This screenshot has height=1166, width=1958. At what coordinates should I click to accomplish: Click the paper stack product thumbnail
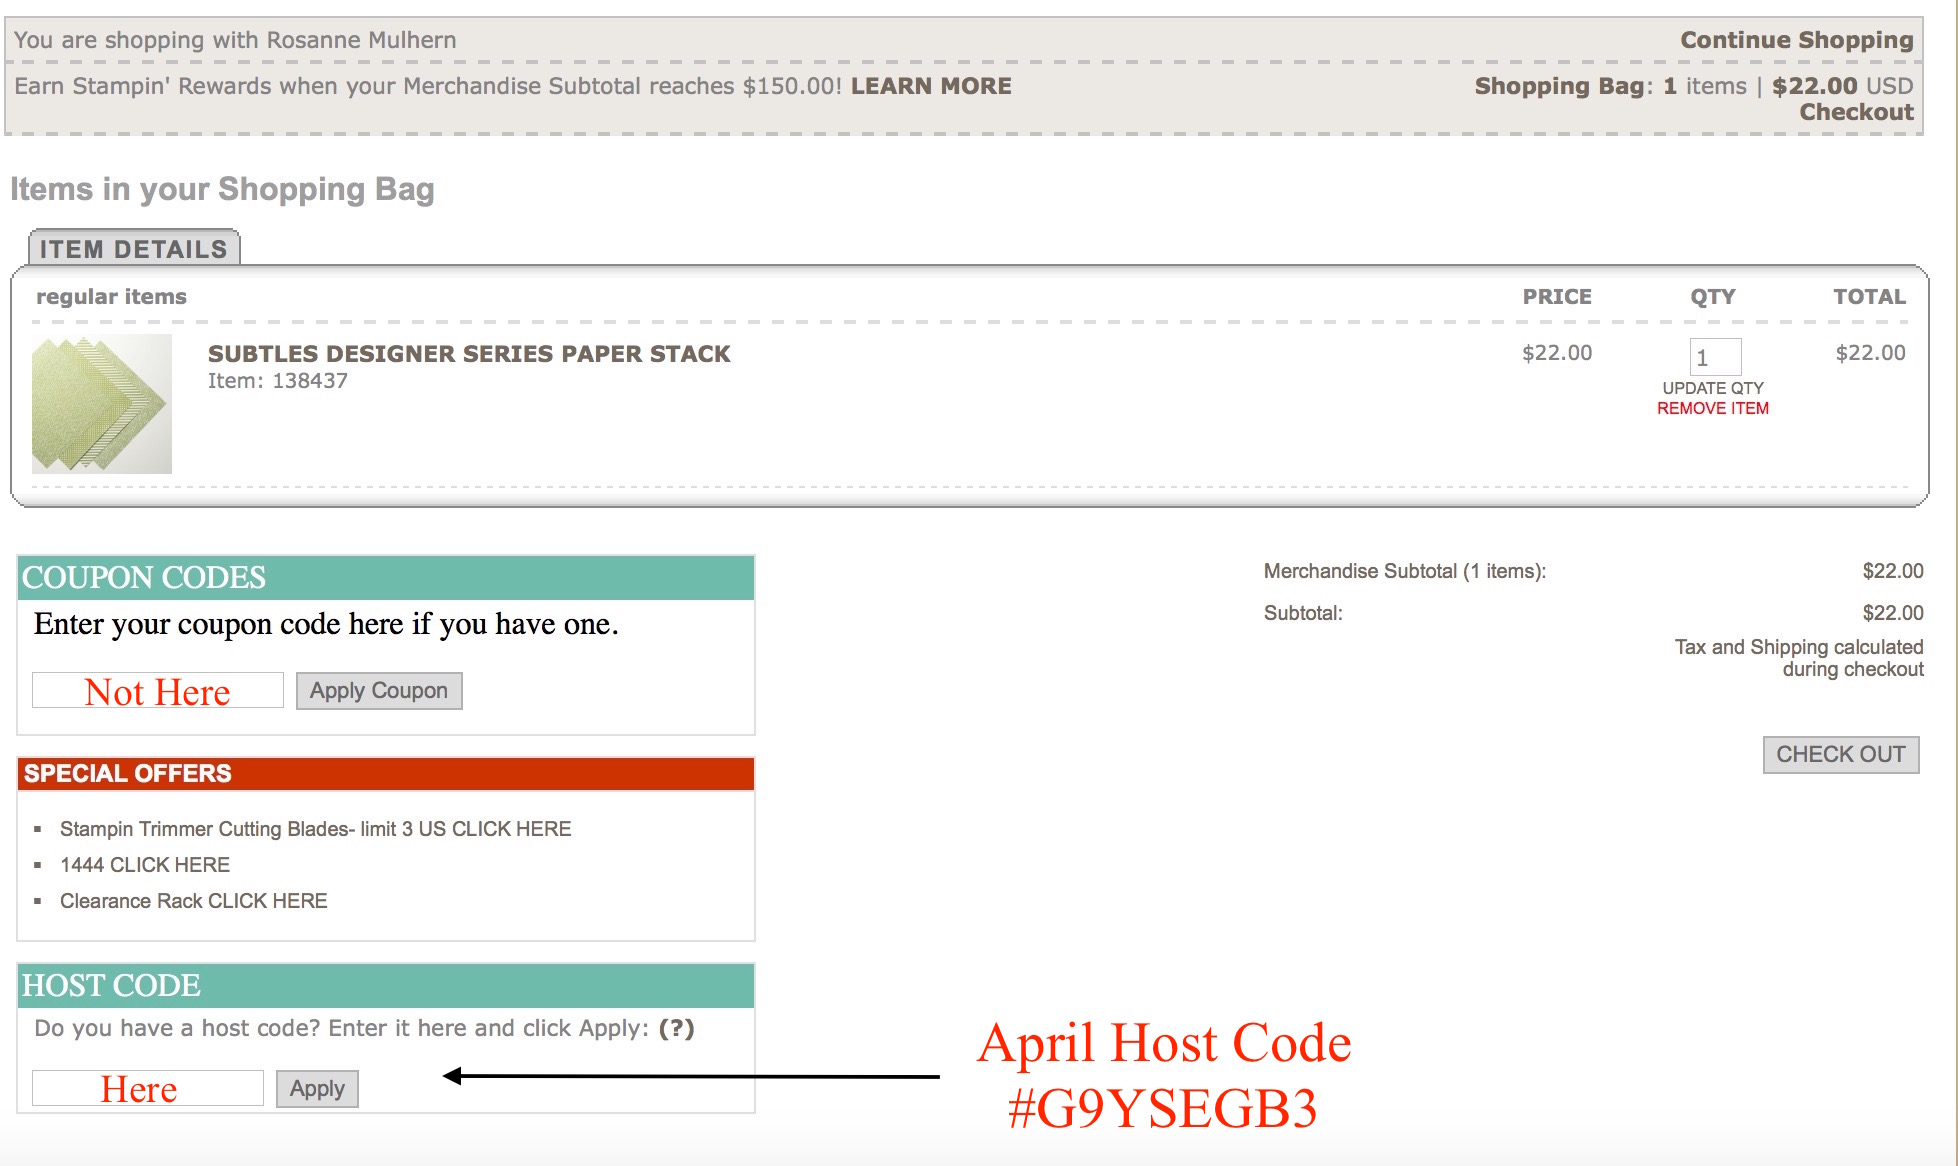point(102,404)
